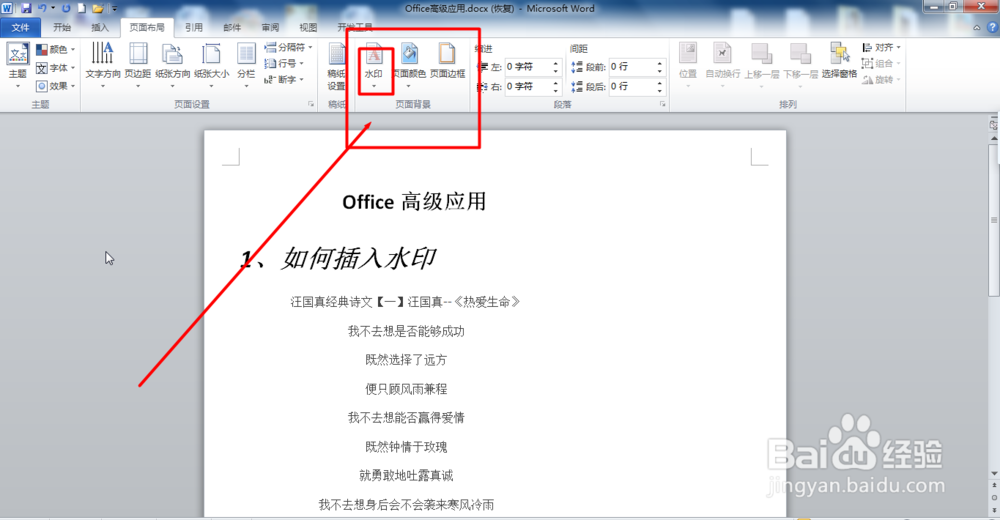Save the document from the quick access toolbar
The height and width of the screenshot is (520, 1000).
click(26, 8)
